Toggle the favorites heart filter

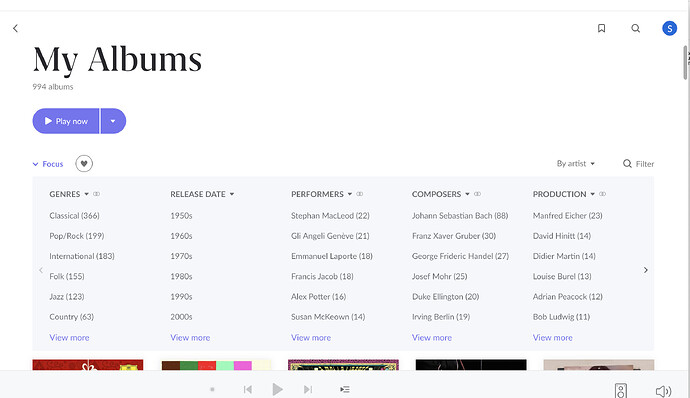click(84, 164)
